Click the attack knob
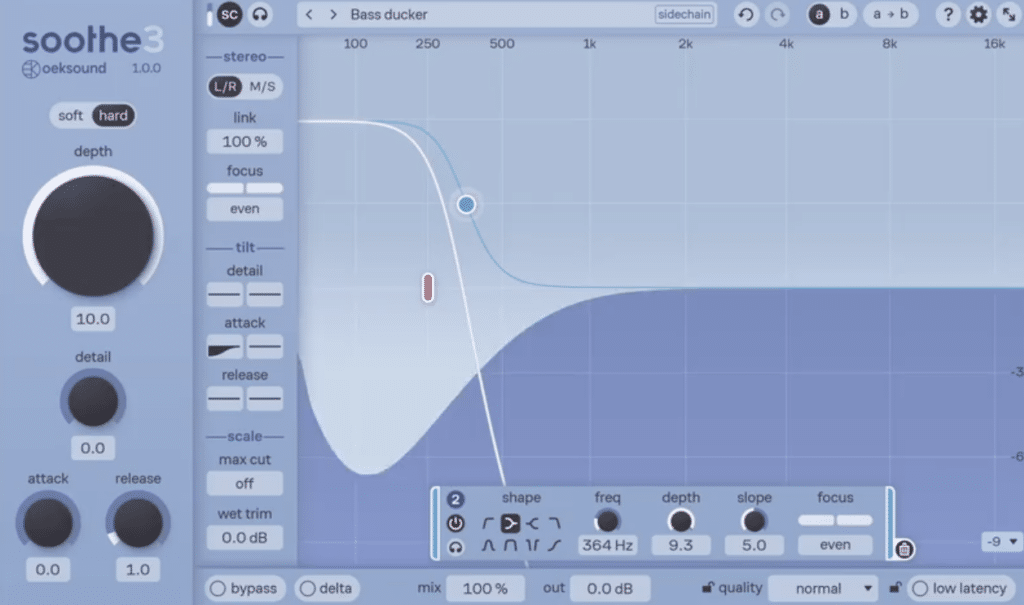 [48, 523]
